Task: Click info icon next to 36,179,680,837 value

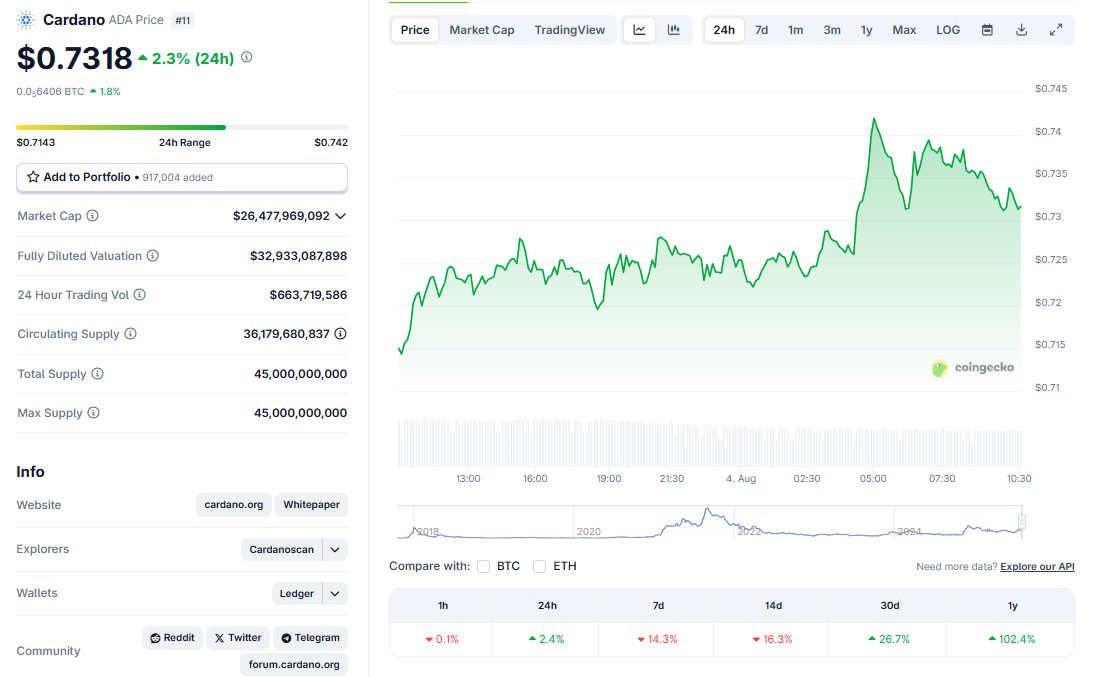Action: 340,334
